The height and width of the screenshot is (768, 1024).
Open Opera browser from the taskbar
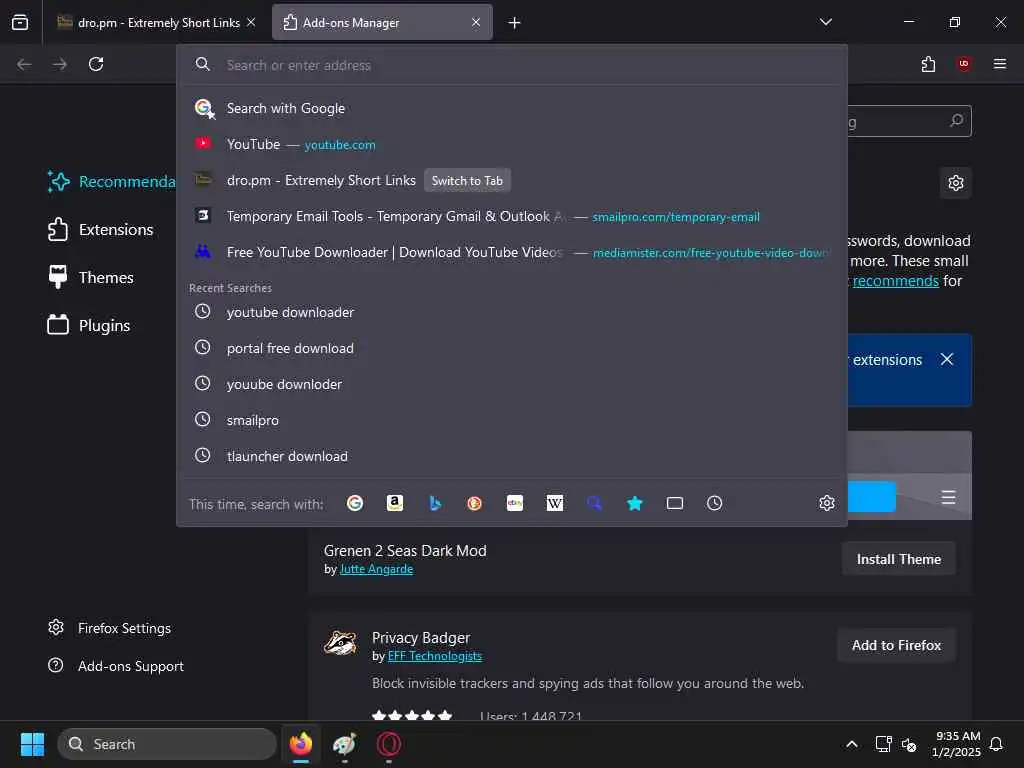[x=389, y=744]
